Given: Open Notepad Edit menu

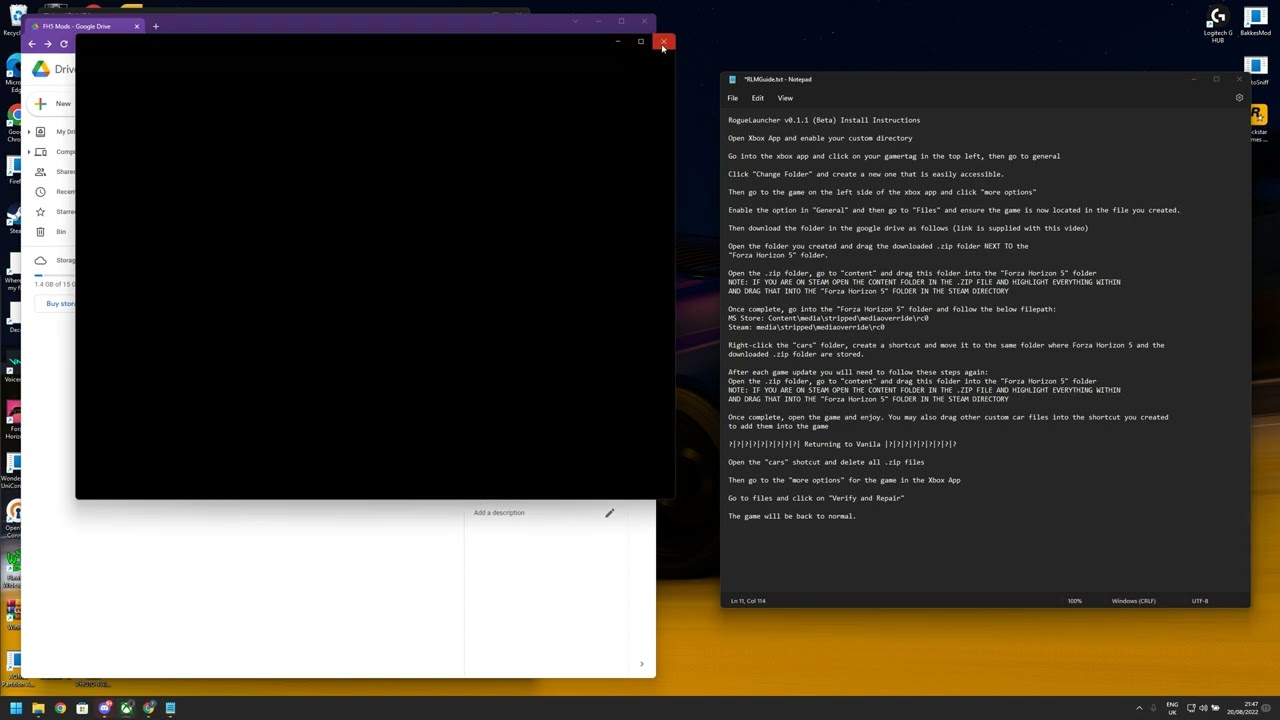Looking at the screenshot, I should [758, 98].
